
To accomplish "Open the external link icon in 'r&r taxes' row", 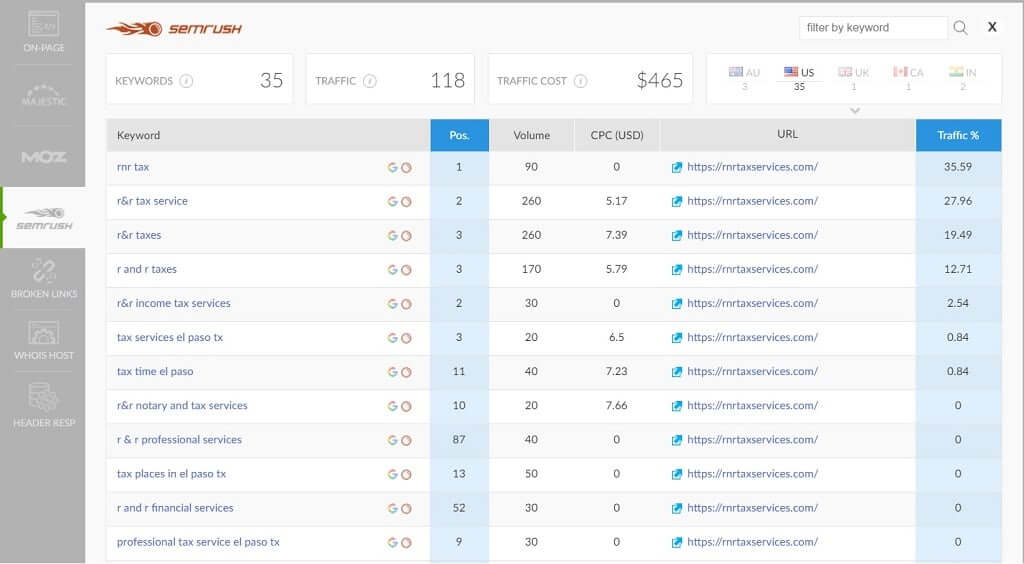I will tap(677, 236).
